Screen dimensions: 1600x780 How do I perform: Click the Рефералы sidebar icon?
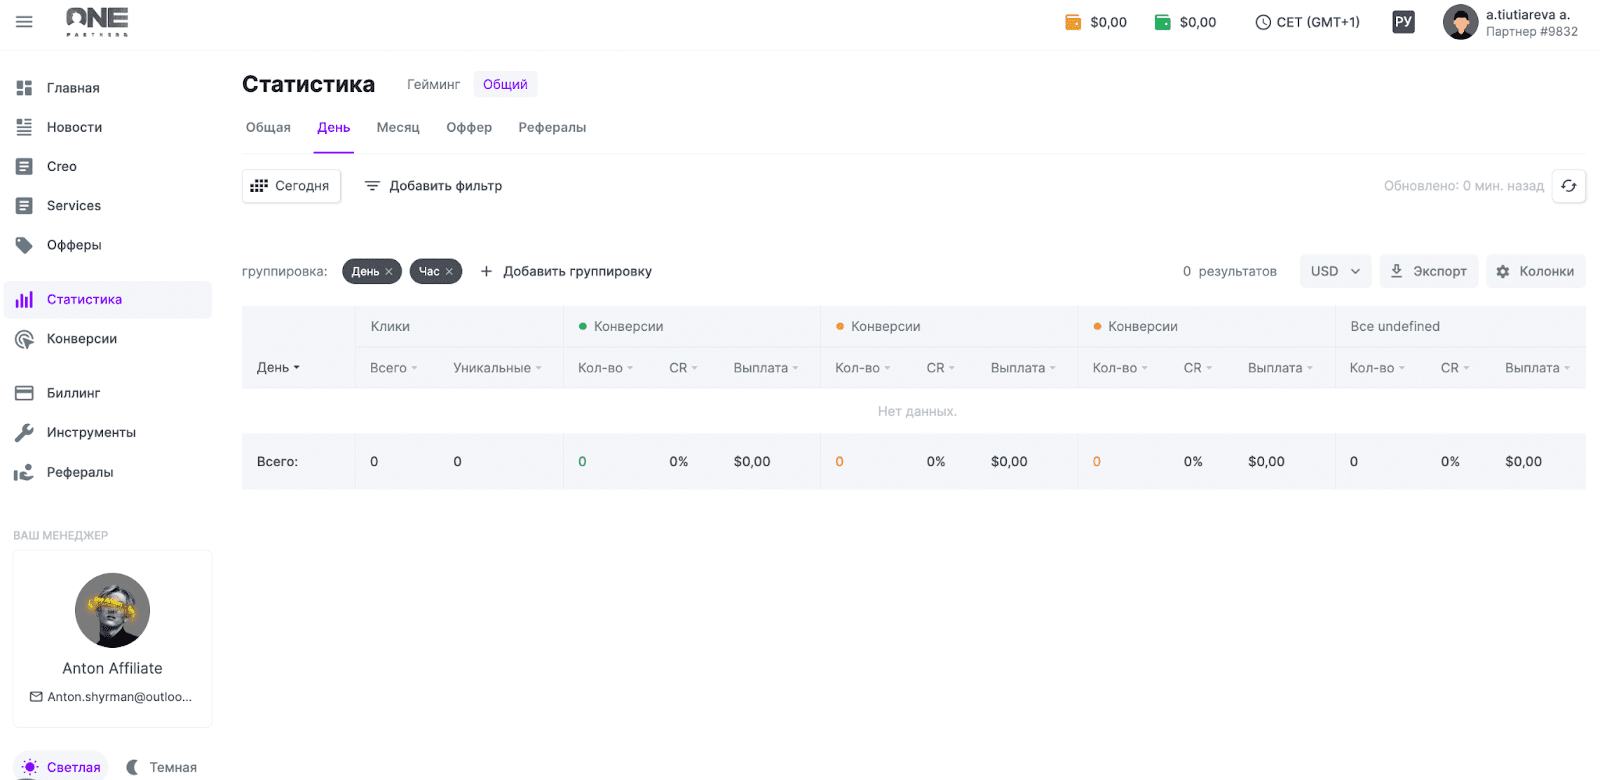[24, 472]
